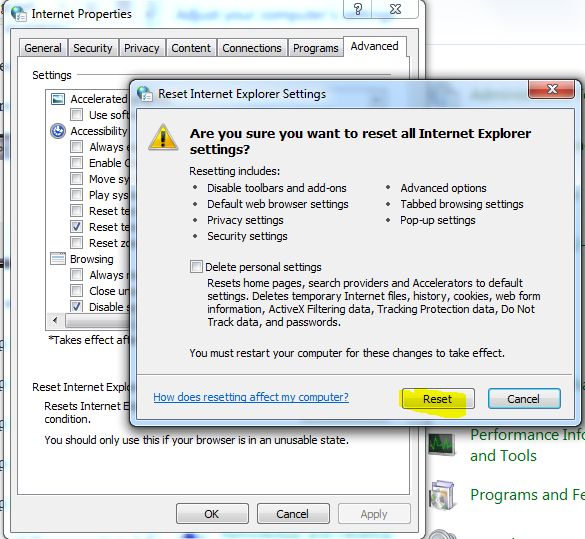
Task: Click the Internet Properties title bar icon
Action: coord(19,14)
